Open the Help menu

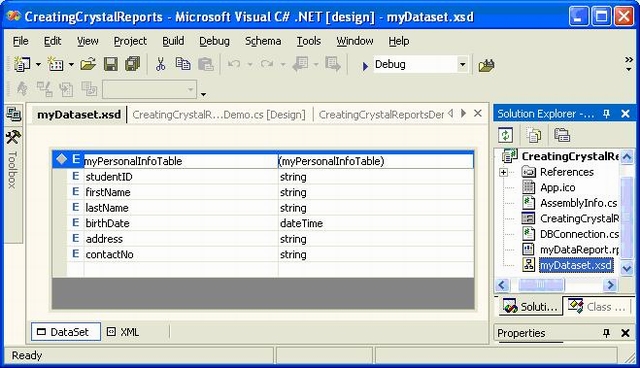click(x=399, y=41)
